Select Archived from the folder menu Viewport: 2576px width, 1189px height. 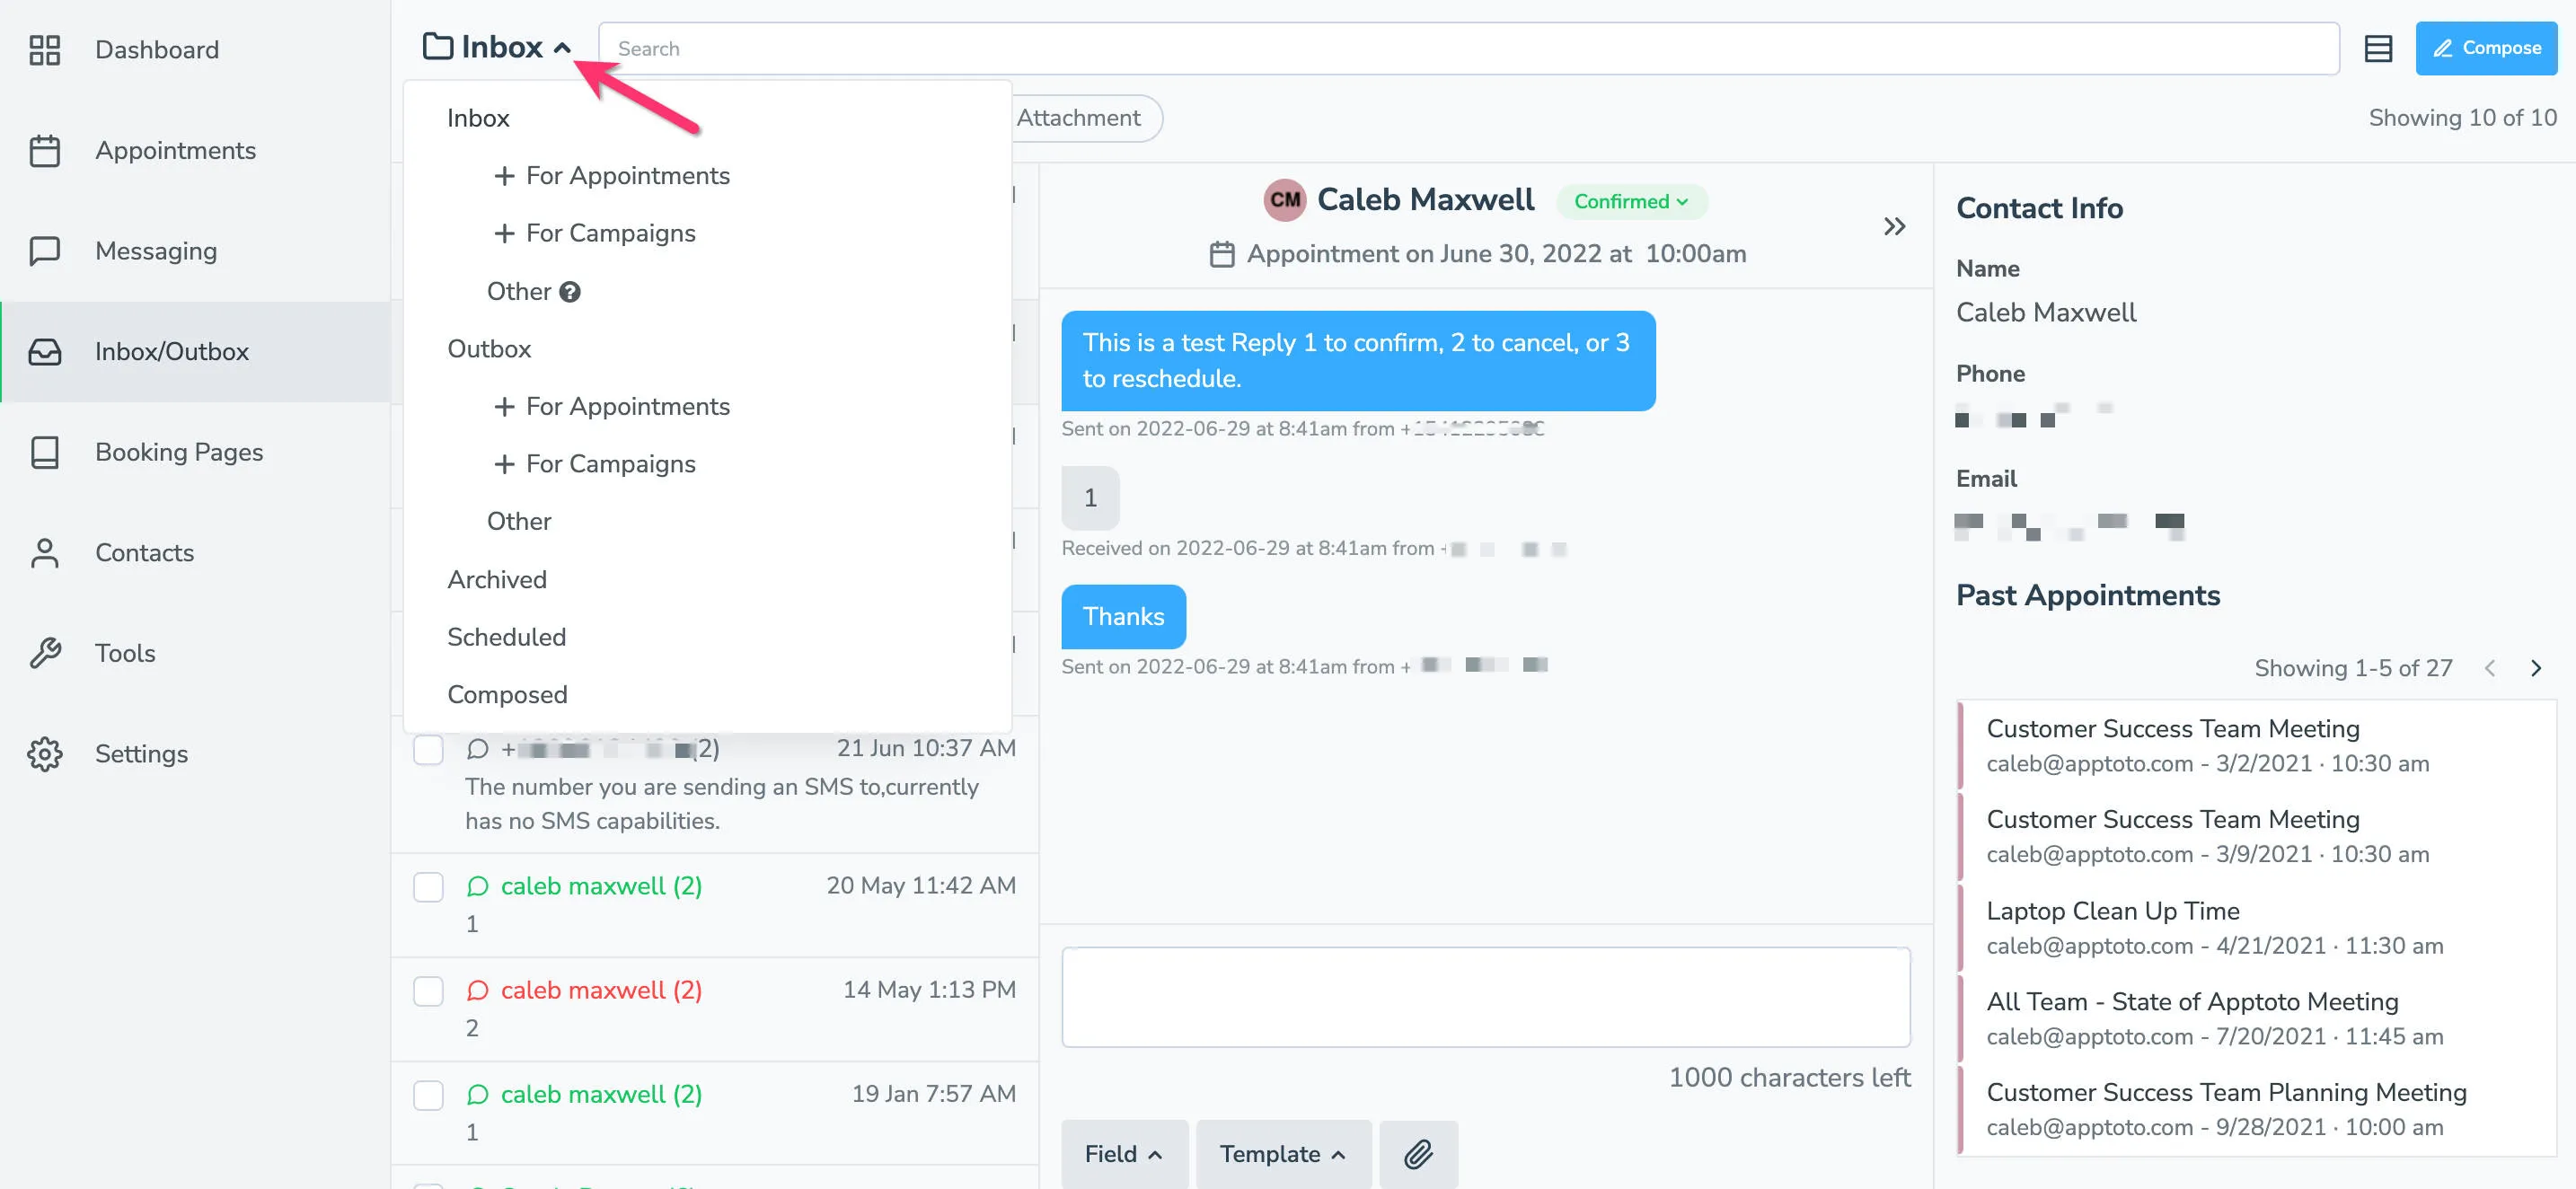[x=496, y=579]
